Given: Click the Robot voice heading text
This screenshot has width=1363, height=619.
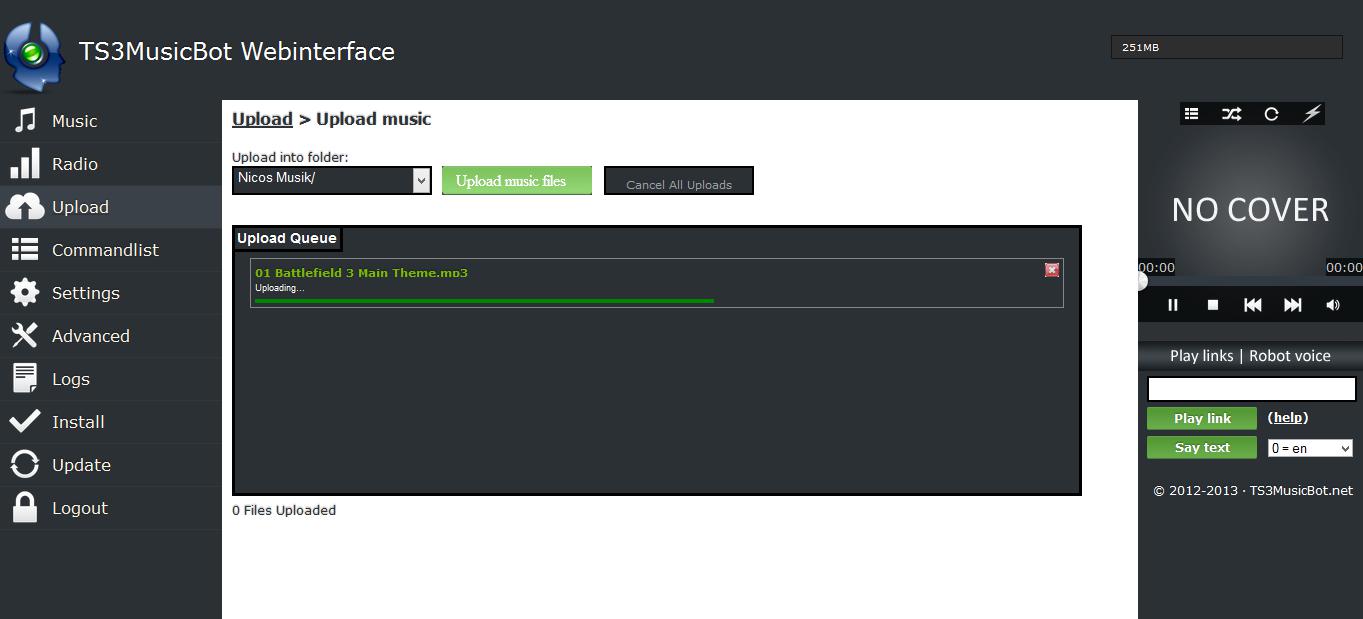Looking at the screenshot, I should [1290, 356].
